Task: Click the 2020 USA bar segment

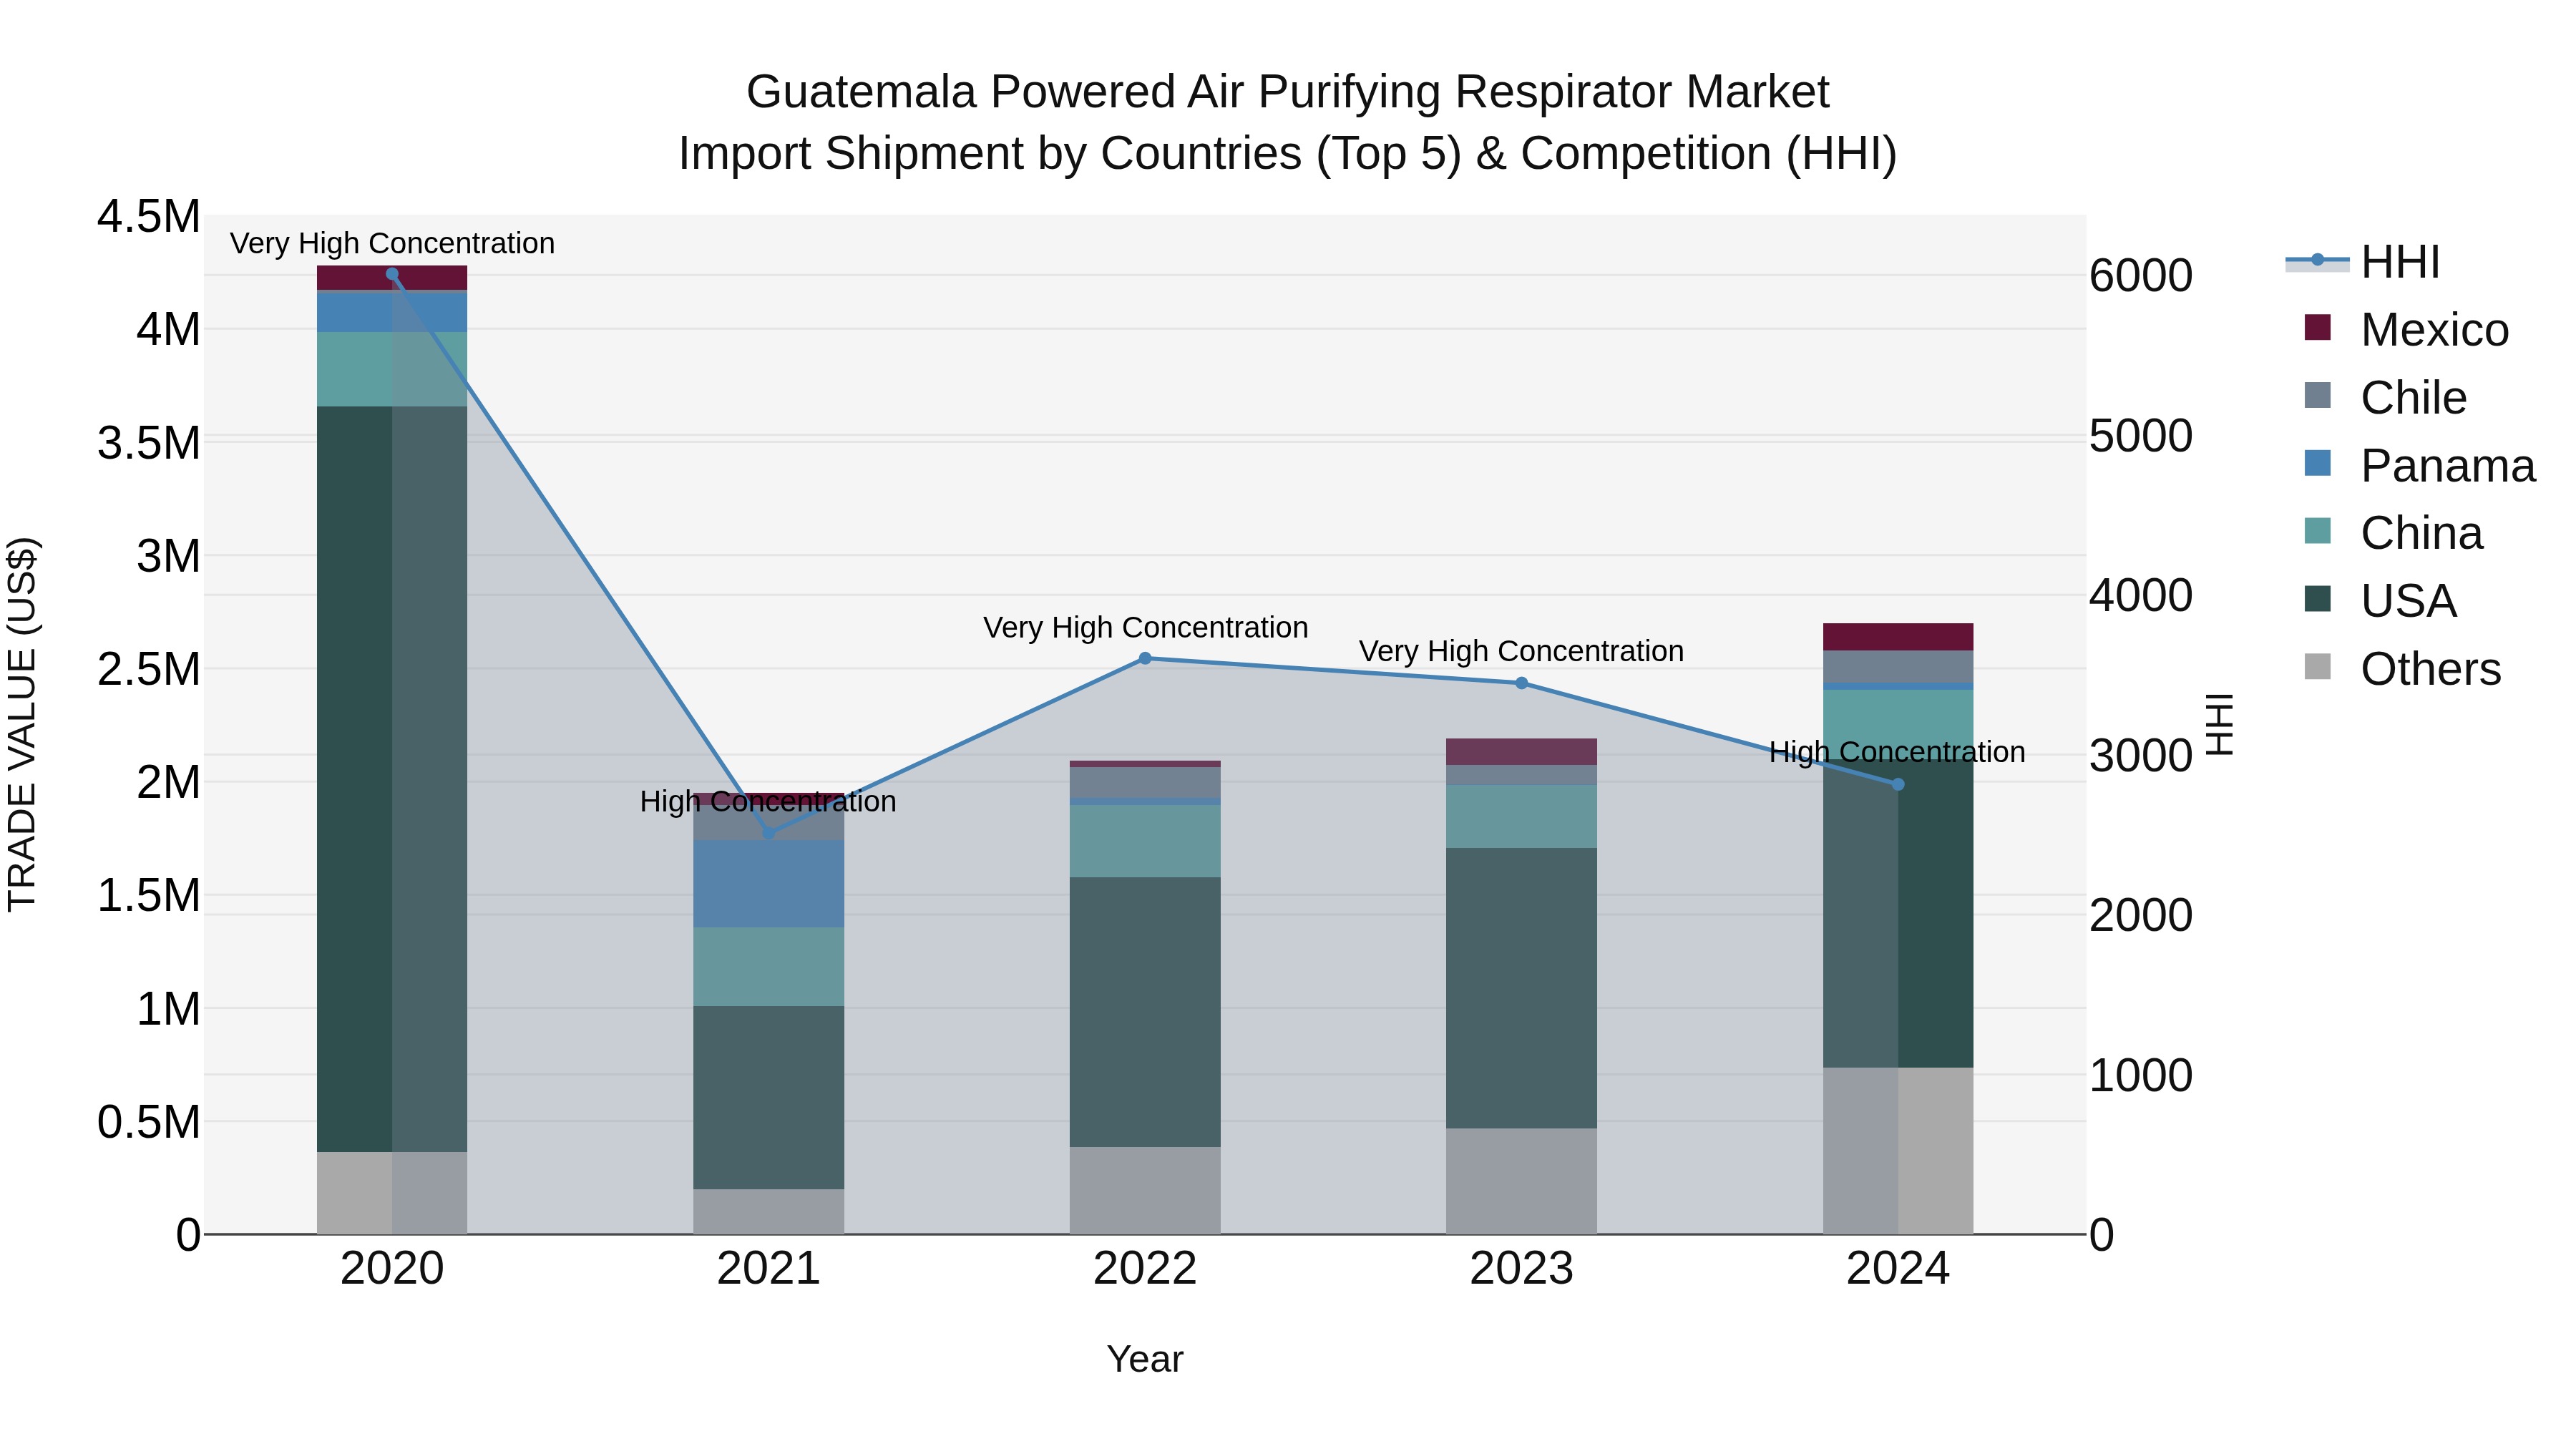Action: point(392,779)
